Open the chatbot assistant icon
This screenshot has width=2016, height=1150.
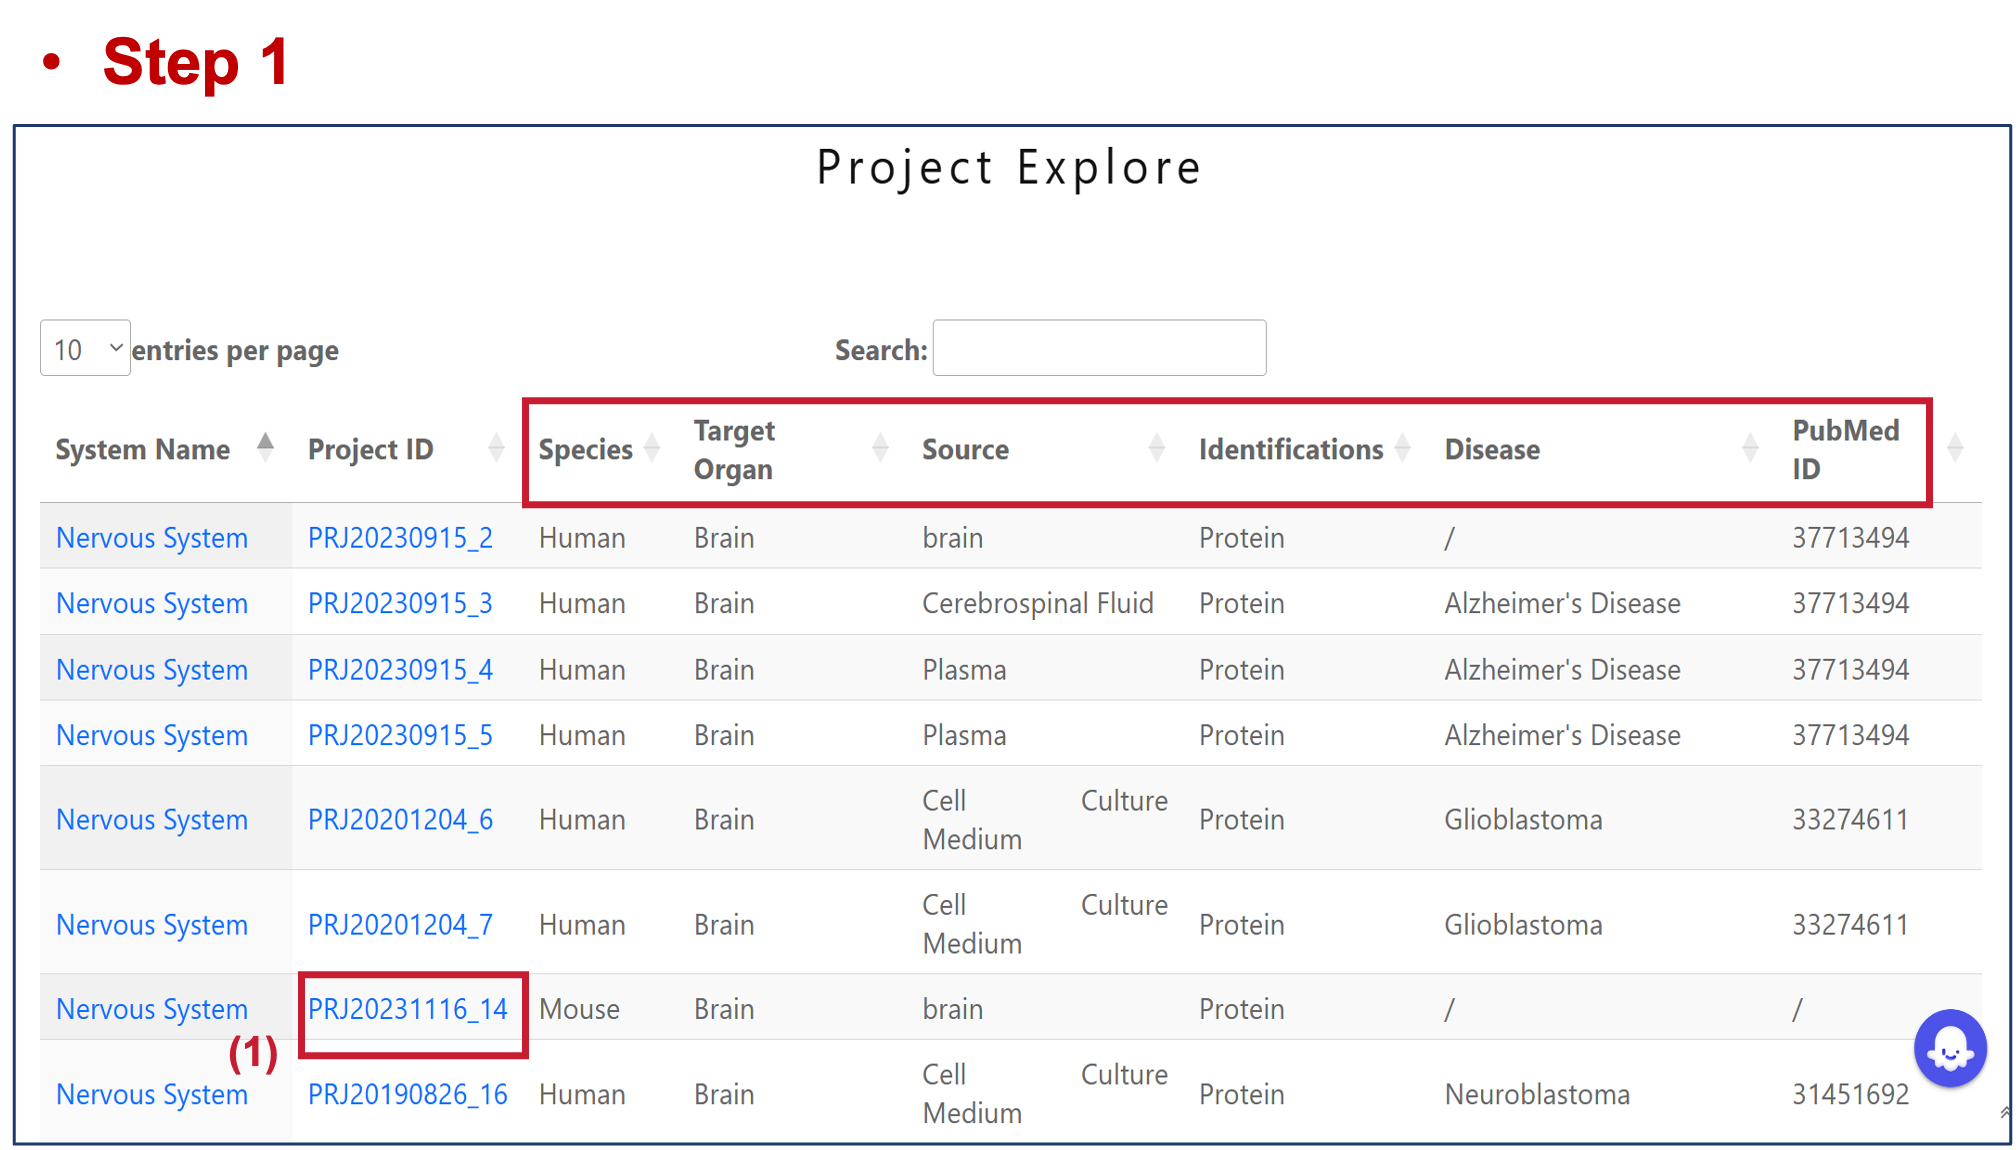(x=1949, y=1048)
